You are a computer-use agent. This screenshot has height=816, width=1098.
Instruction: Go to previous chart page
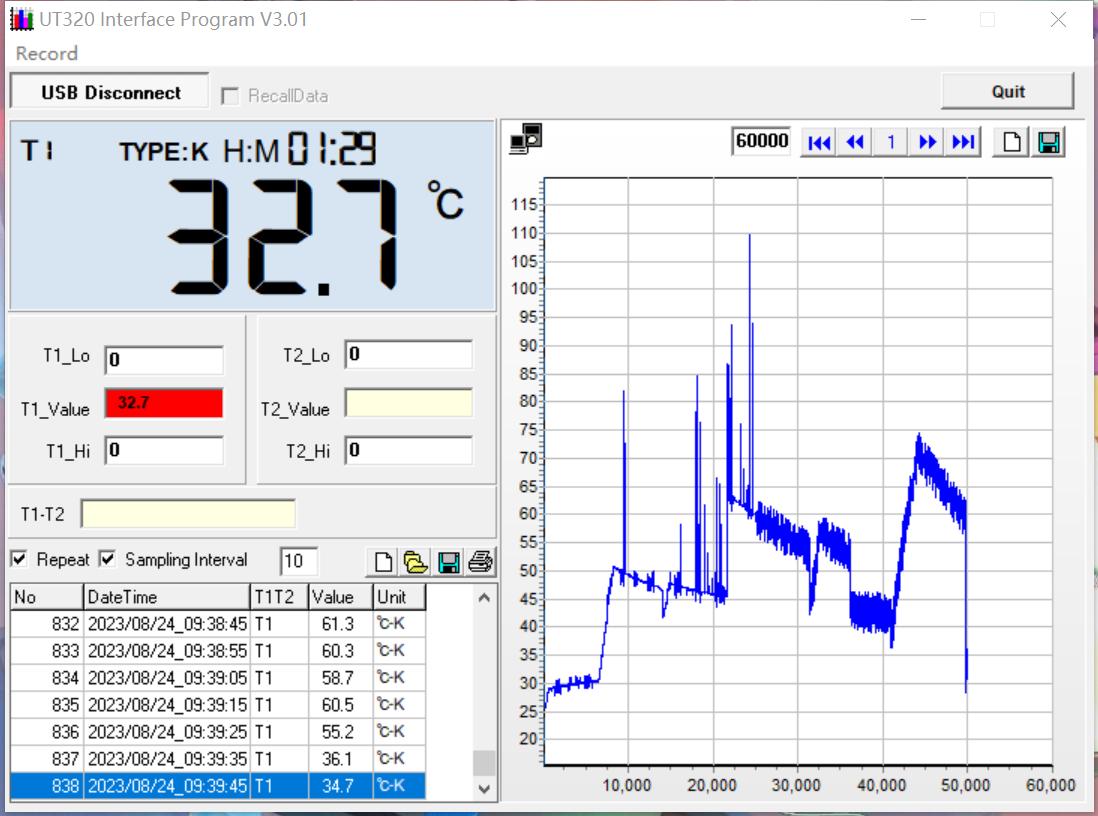855,142
